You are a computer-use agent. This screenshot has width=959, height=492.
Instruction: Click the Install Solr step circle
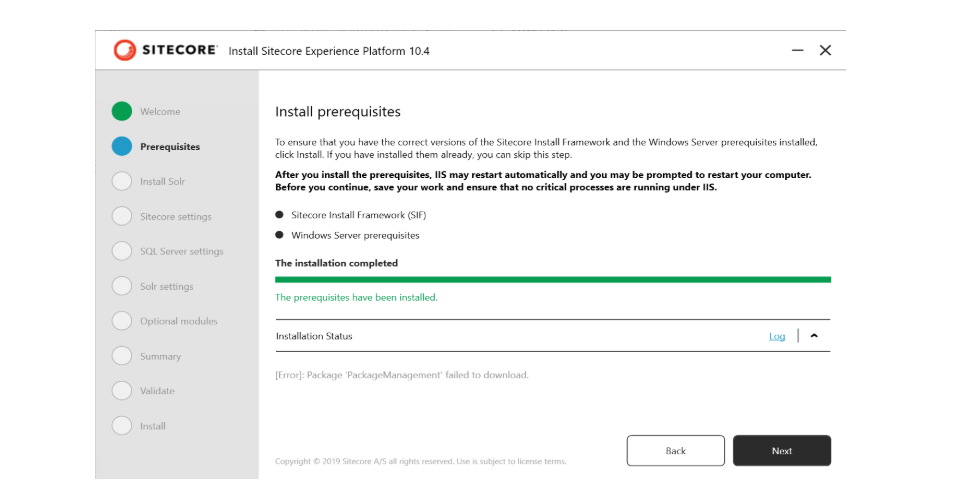[x=122, y=181]
